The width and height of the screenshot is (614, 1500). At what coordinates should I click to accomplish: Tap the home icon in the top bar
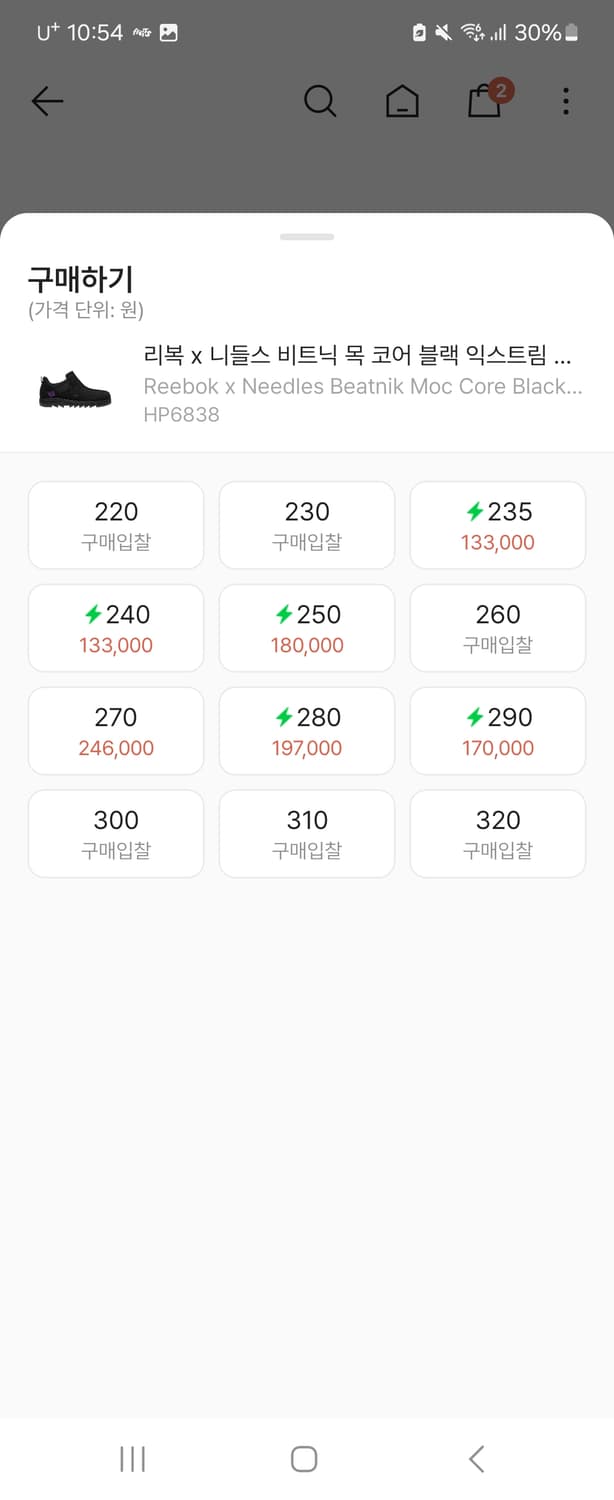pyautogui.click(x=402, y=101)
